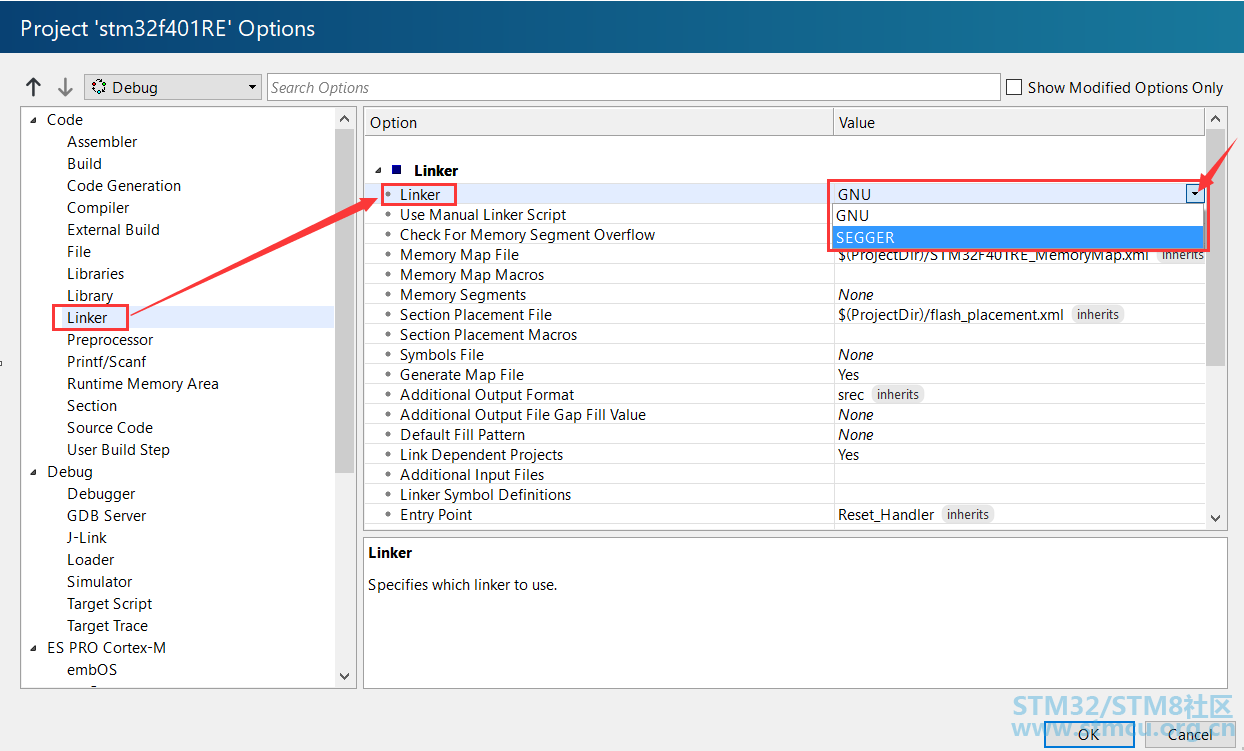Select Target Script category
1244x751 pixels.
coord(110,604)
